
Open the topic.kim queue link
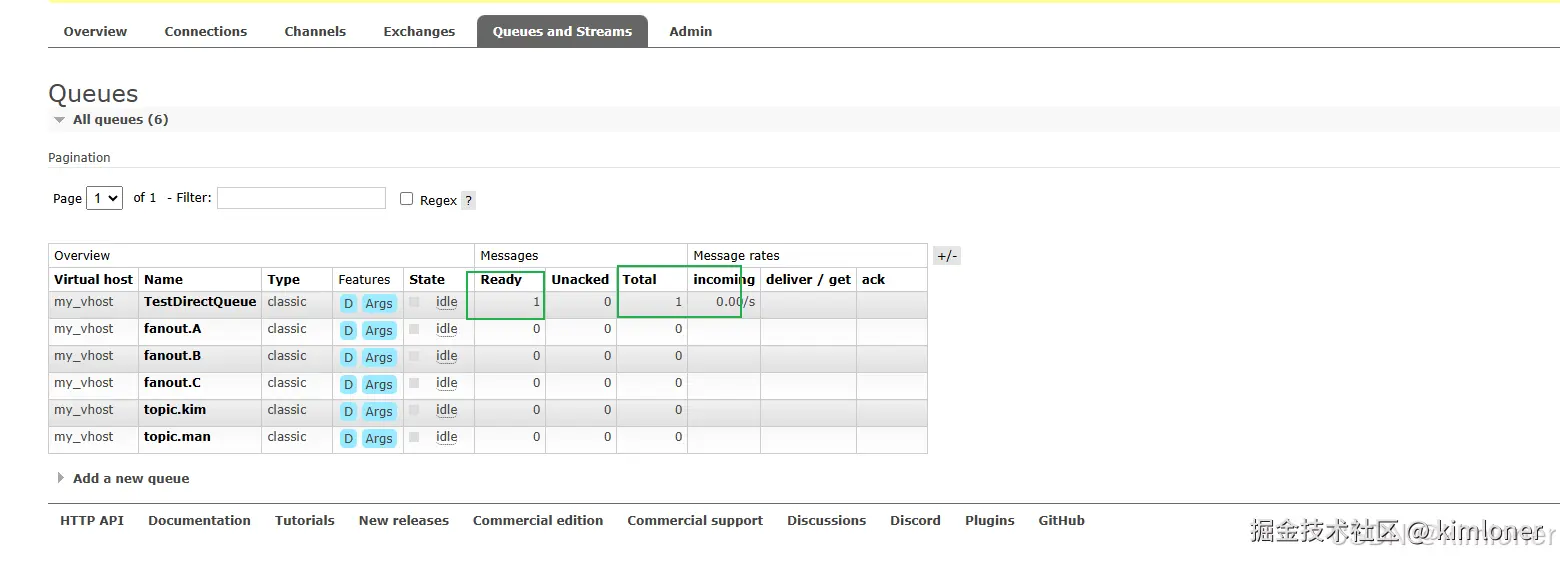point(175,409)
